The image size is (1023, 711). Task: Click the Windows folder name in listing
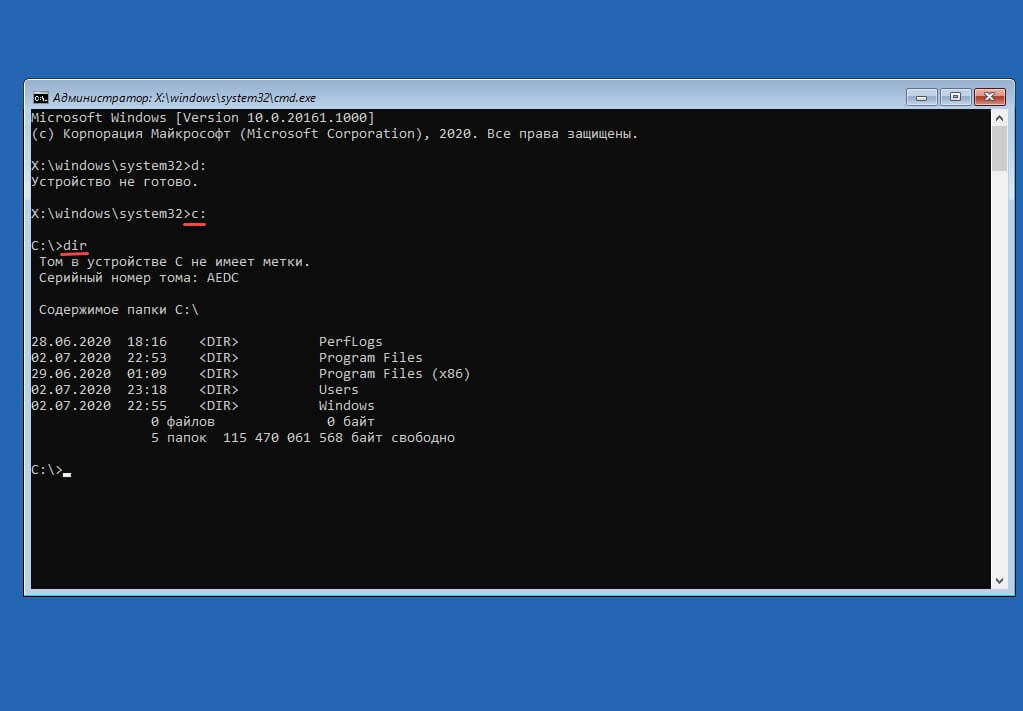[346, 406]
